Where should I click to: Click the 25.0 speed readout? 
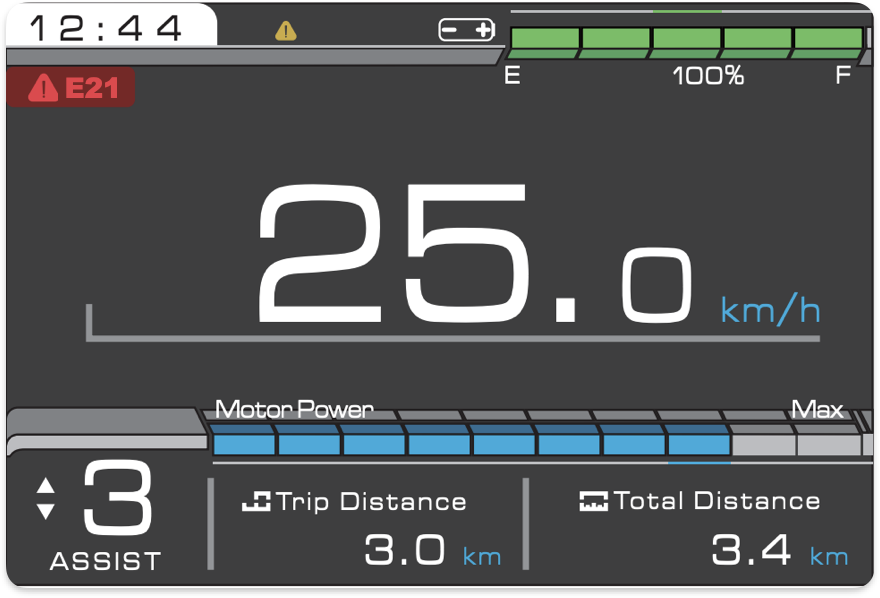point(475,254)
